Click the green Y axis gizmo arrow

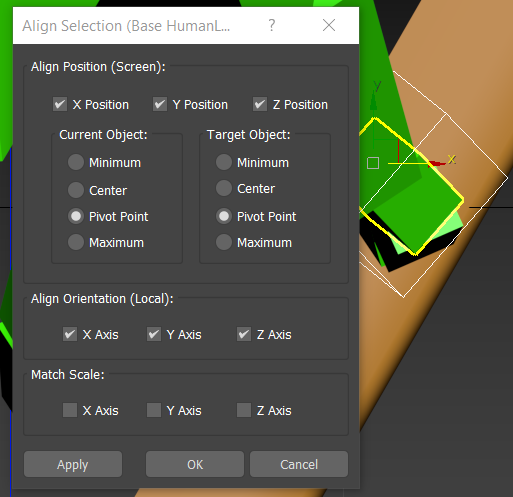coord(374,101)
